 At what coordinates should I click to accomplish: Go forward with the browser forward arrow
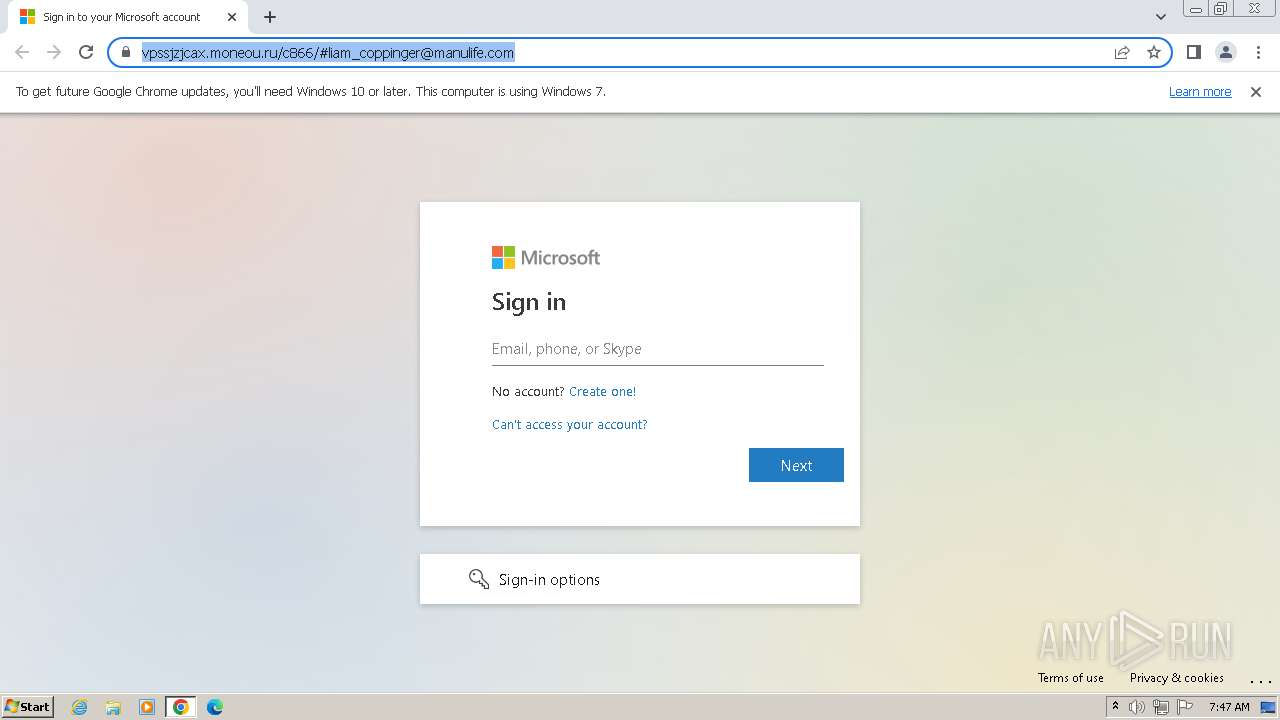tap(54, 52)
